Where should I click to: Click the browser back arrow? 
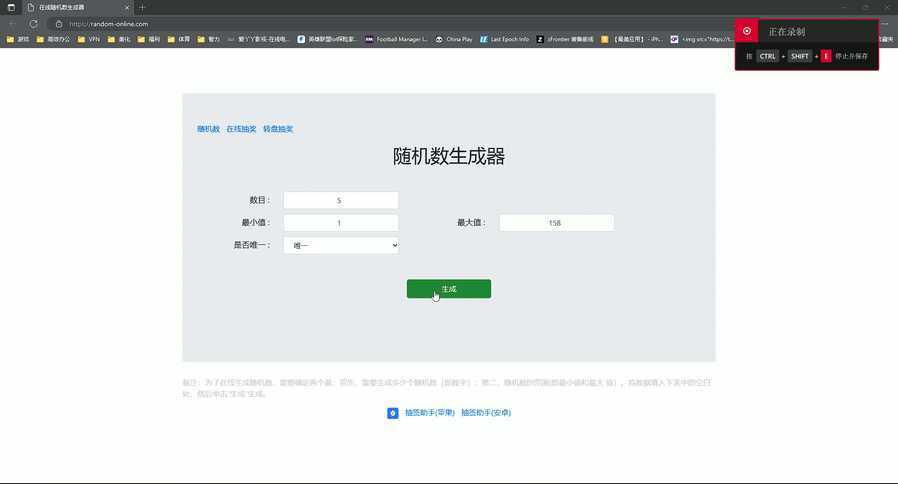13,23
